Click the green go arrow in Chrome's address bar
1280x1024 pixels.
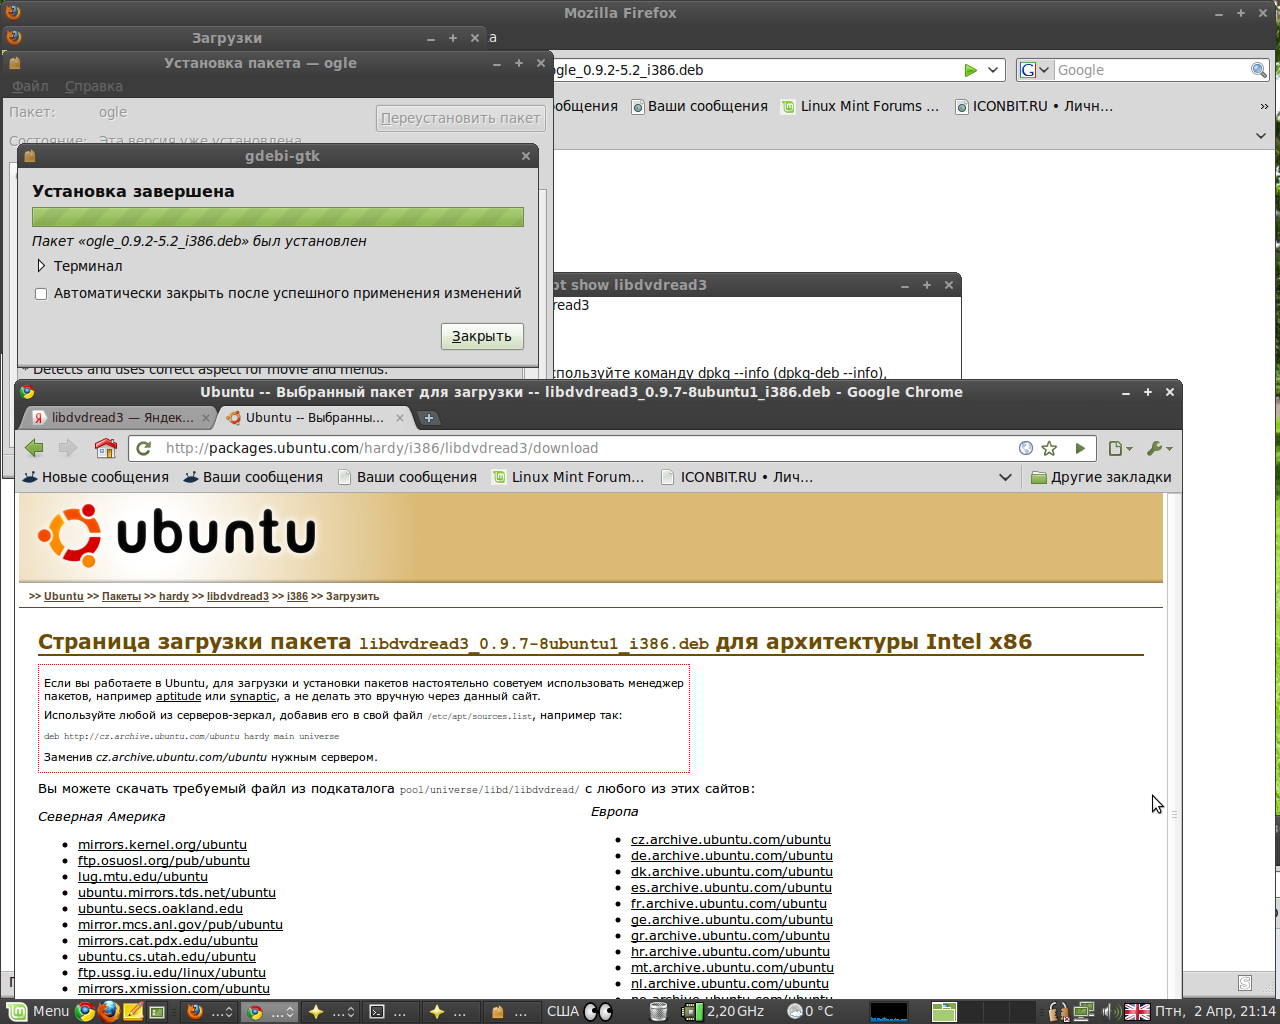[1080, 448]
